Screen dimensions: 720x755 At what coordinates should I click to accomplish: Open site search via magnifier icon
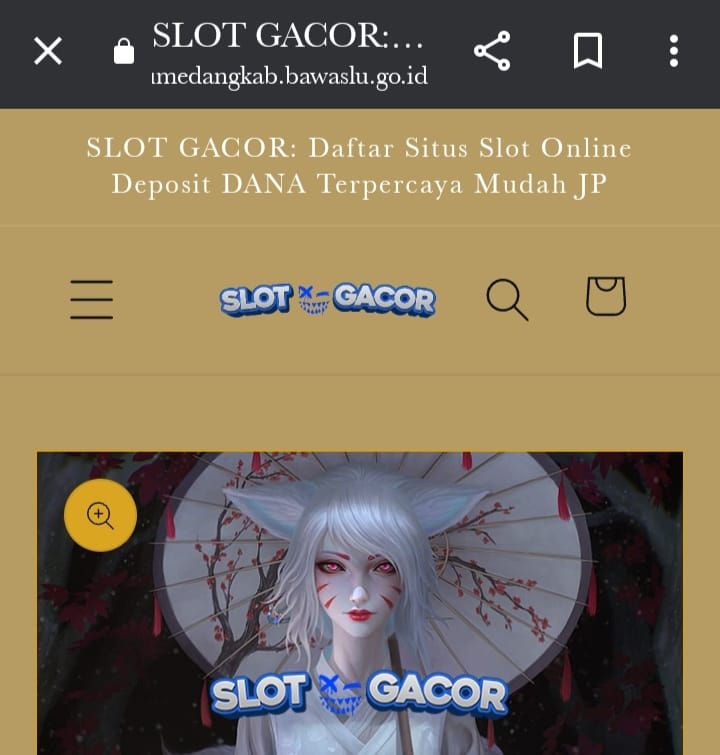(507, 299)
